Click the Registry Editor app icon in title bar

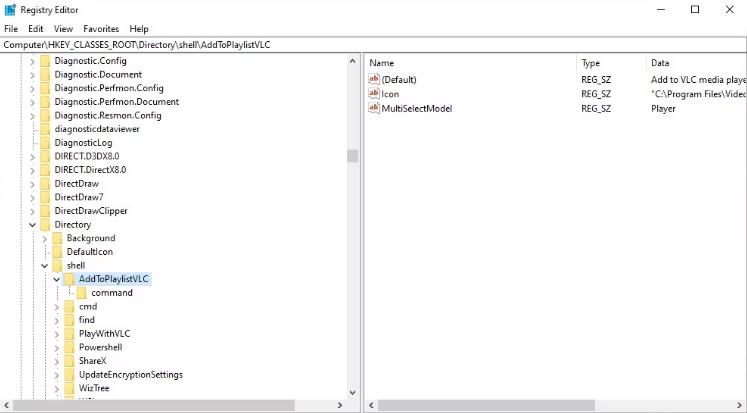pos(10,10)
